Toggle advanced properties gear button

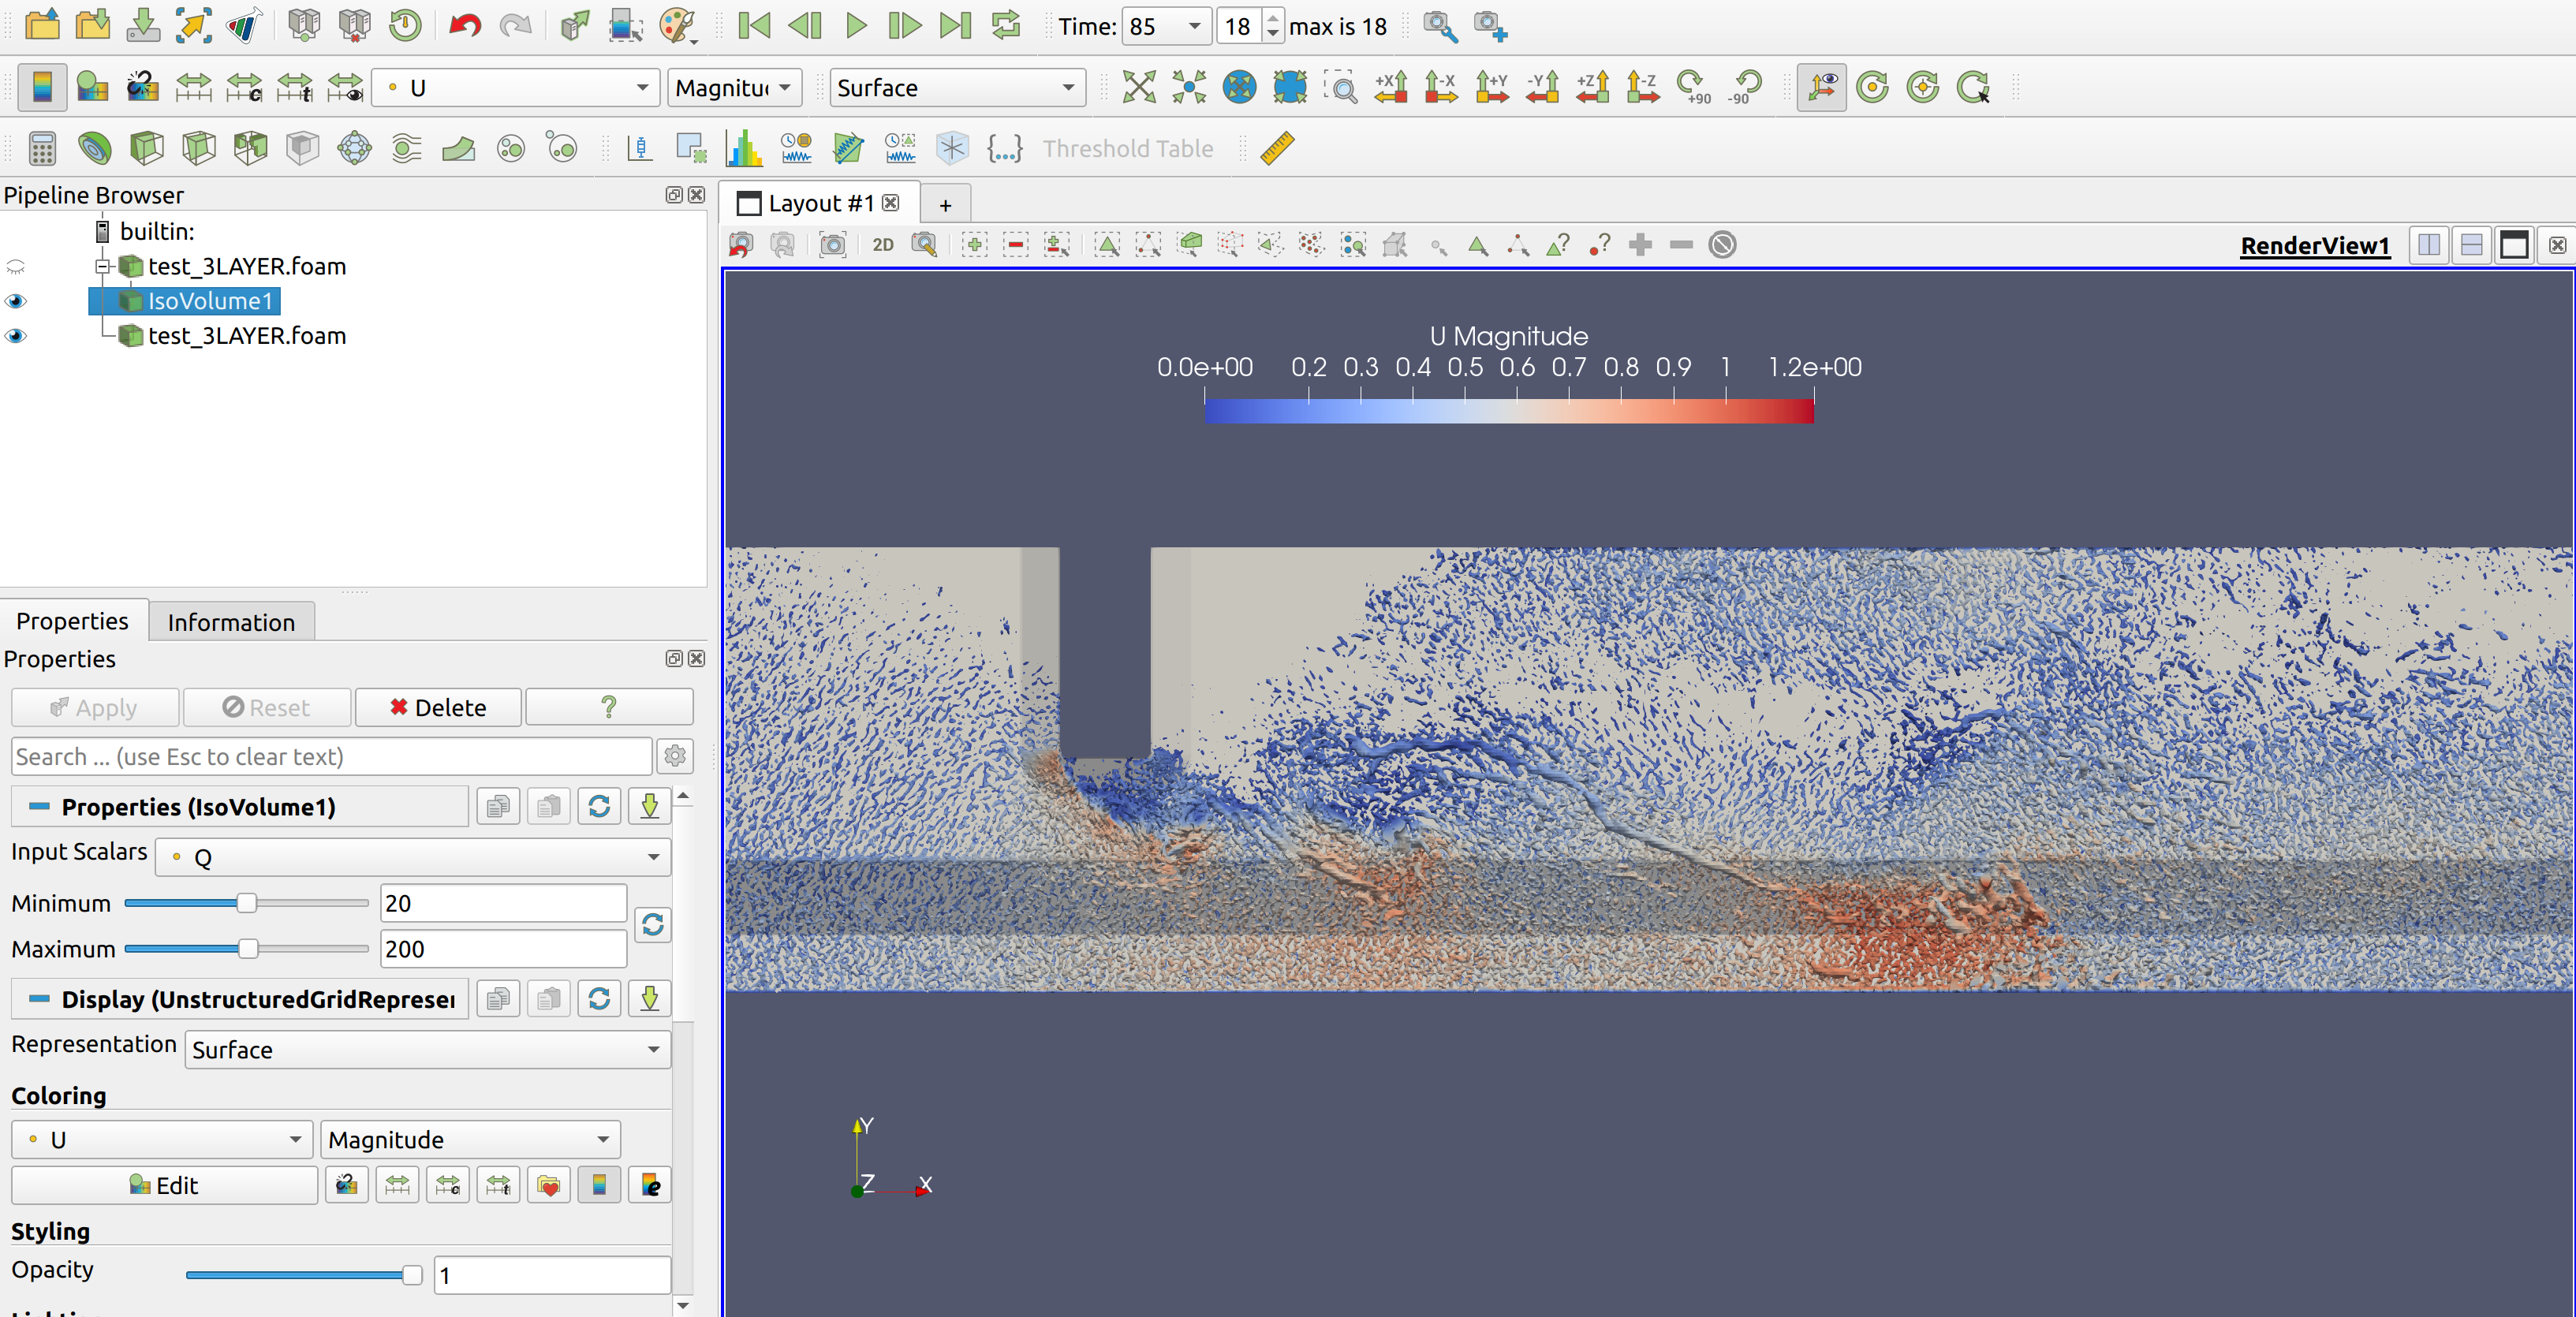tap(675, 756)
